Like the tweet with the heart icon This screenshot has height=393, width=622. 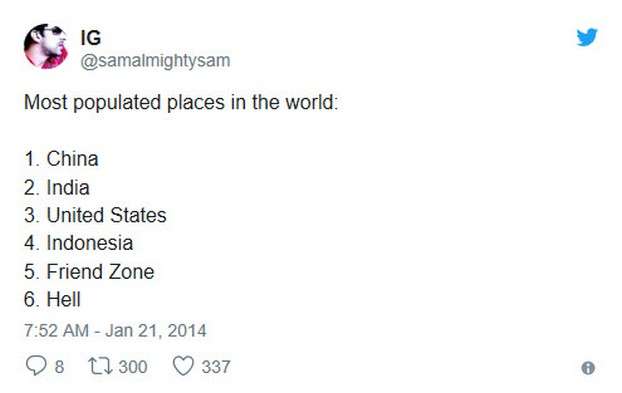tap(183, 366)
